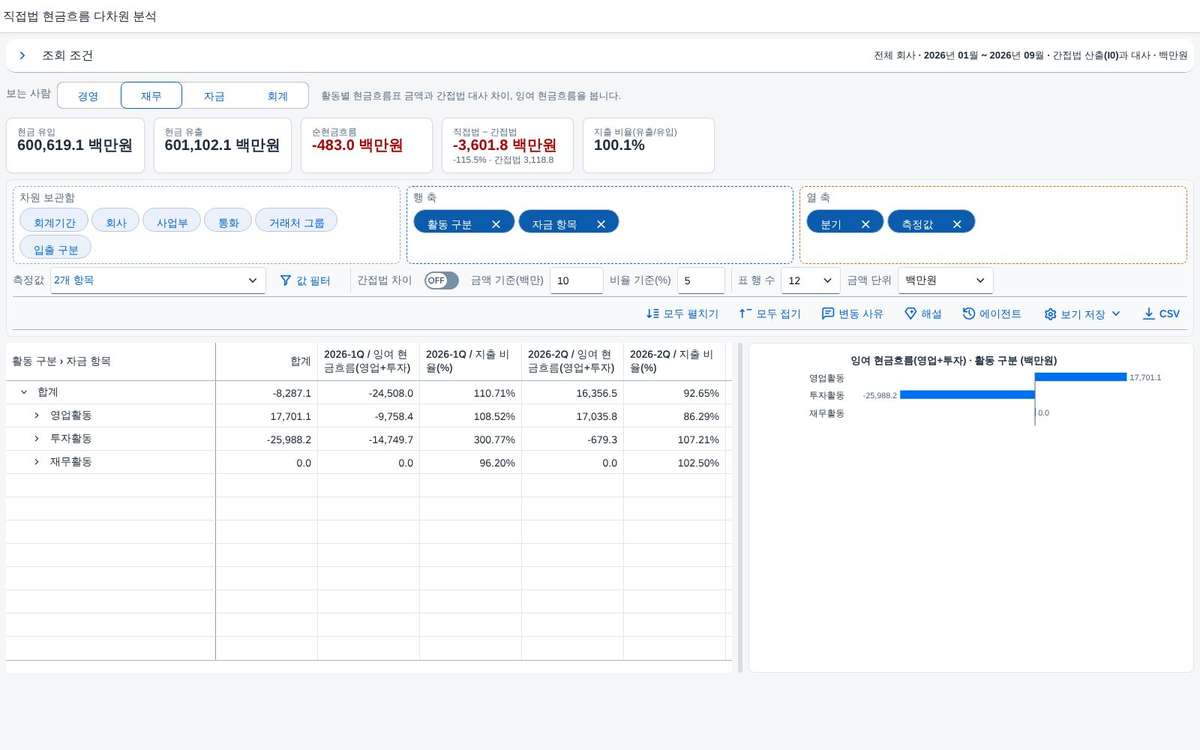1200x750 pixels.
Task: Click the 보기 저장 gear icon
Action: [x=1050, y=314]
